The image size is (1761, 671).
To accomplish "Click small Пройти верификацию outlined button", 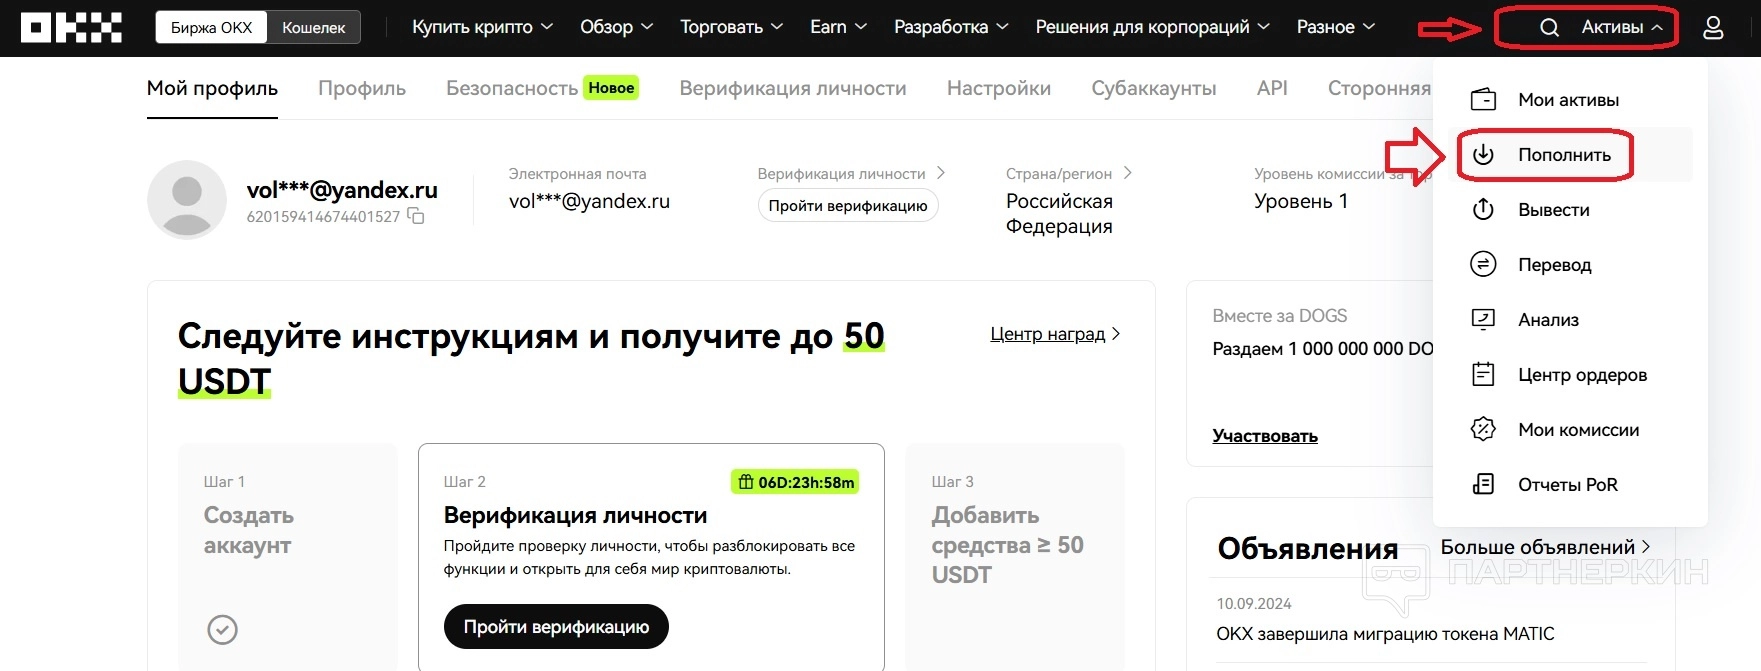I will (848, 206).
